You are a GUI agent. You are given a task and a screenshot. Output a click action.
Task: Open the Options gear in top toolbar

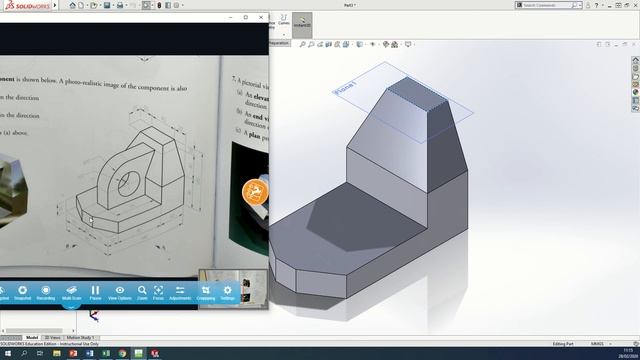tap(176, 5)
